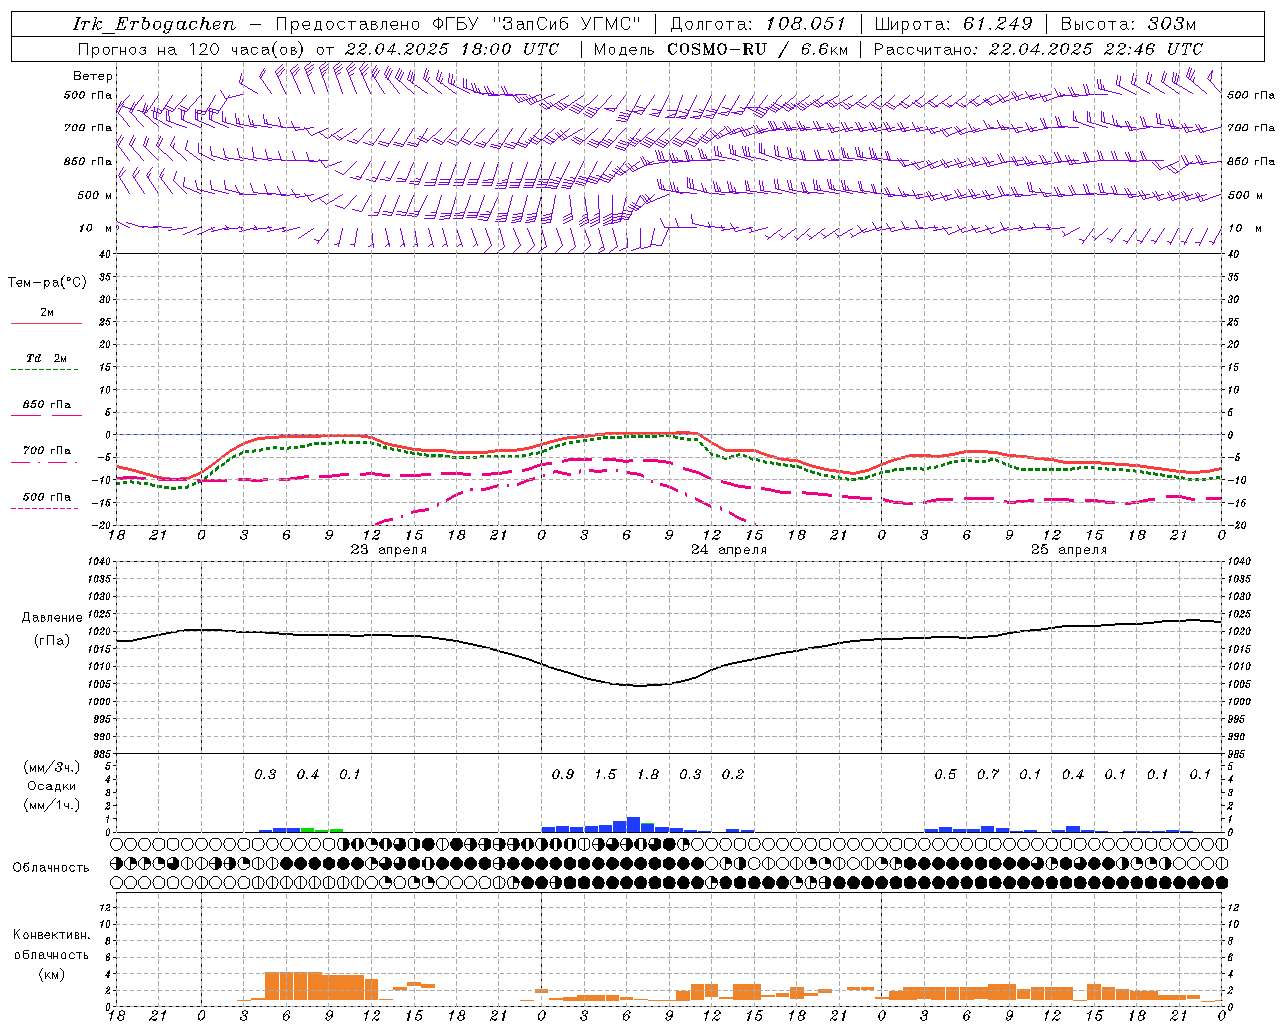Viewport: 1280px width, 1024px height.
Task: Click the forecast start time 22.04.2025 18:00 UTC
Action: pyautogui.click(x=451, y=49)
